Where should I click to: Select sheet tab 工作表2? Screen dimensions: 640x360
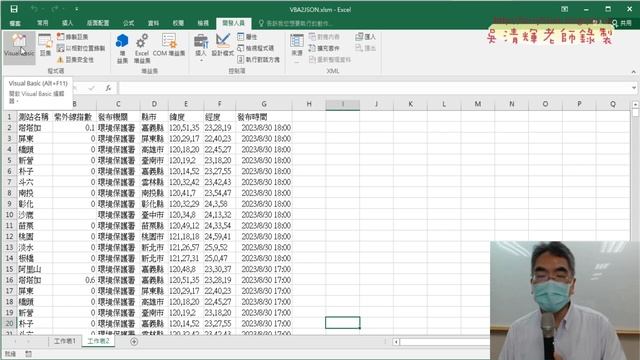(98, 341)
